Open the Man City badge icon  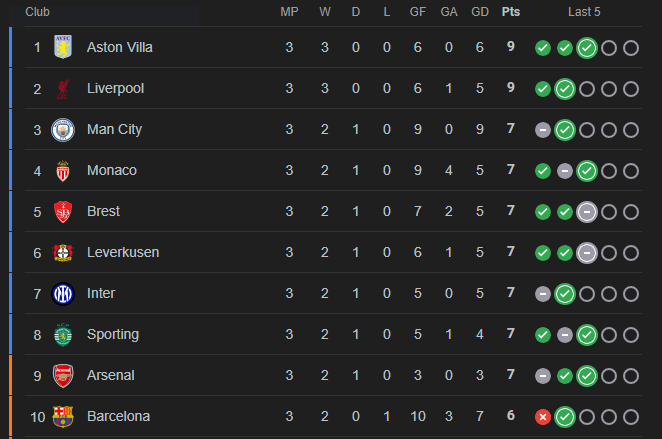coord(63,130)
